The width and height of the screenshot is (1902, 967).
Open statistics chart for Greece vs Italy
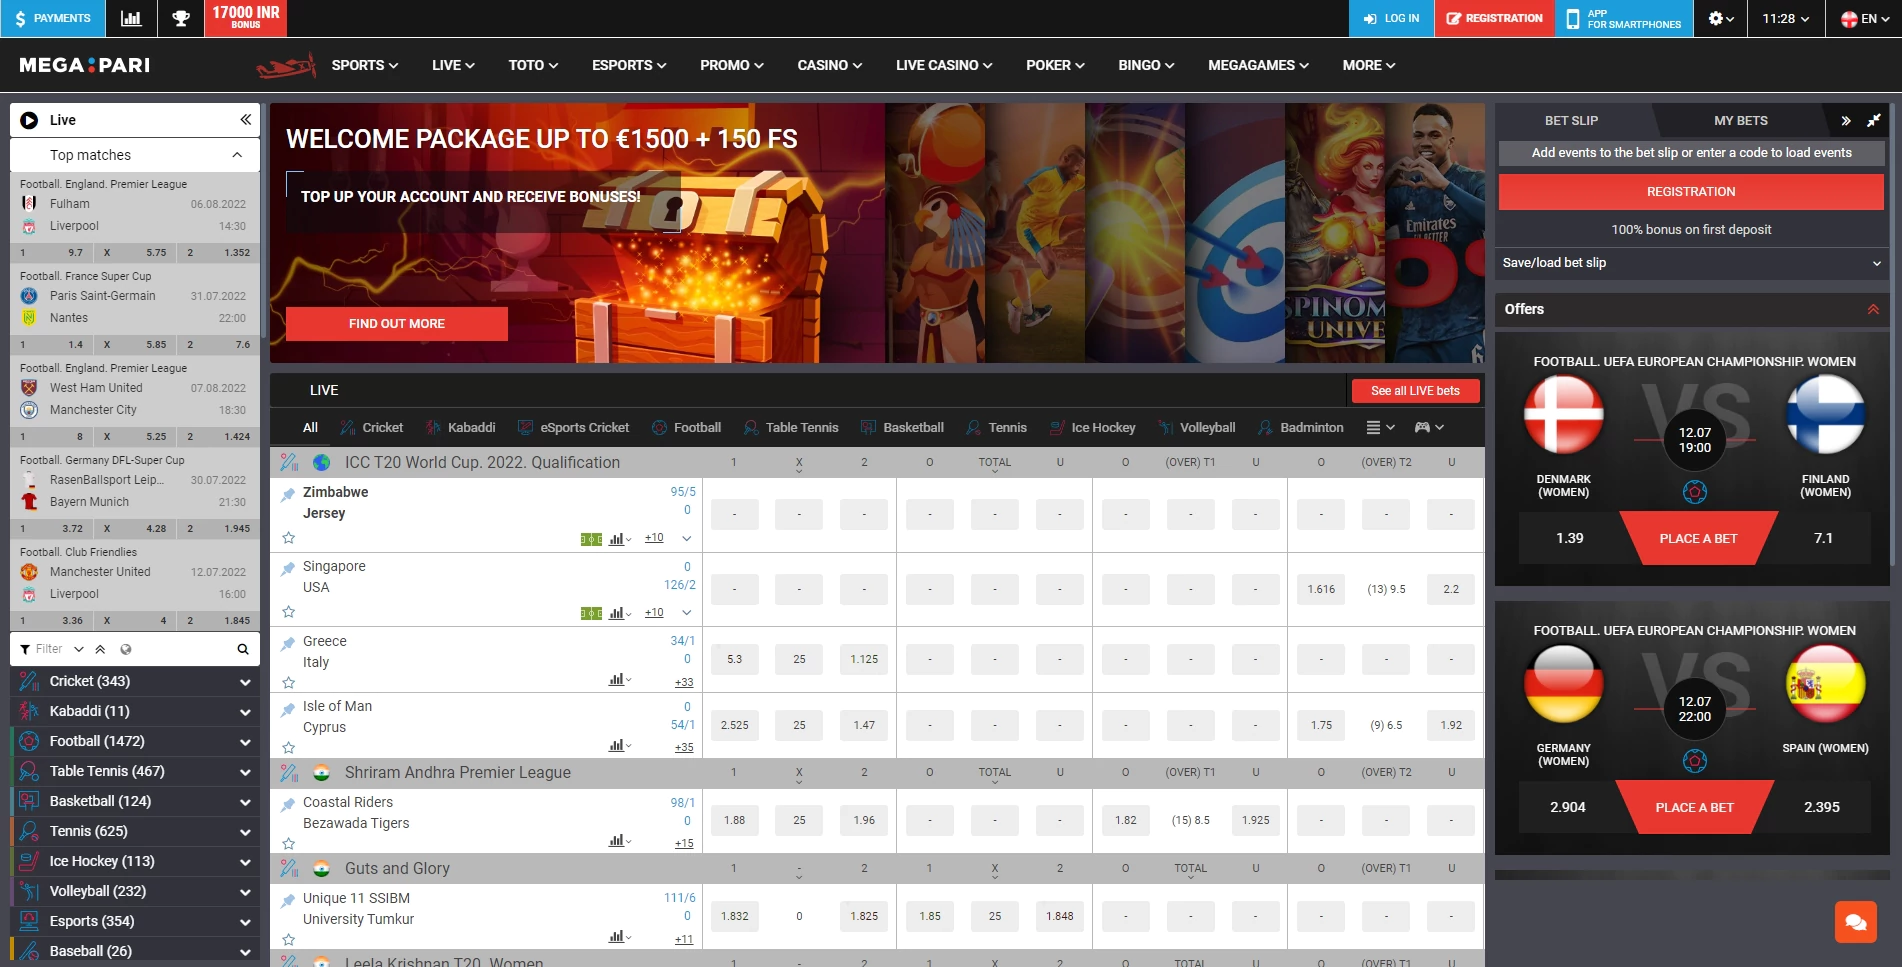point(620,680)
